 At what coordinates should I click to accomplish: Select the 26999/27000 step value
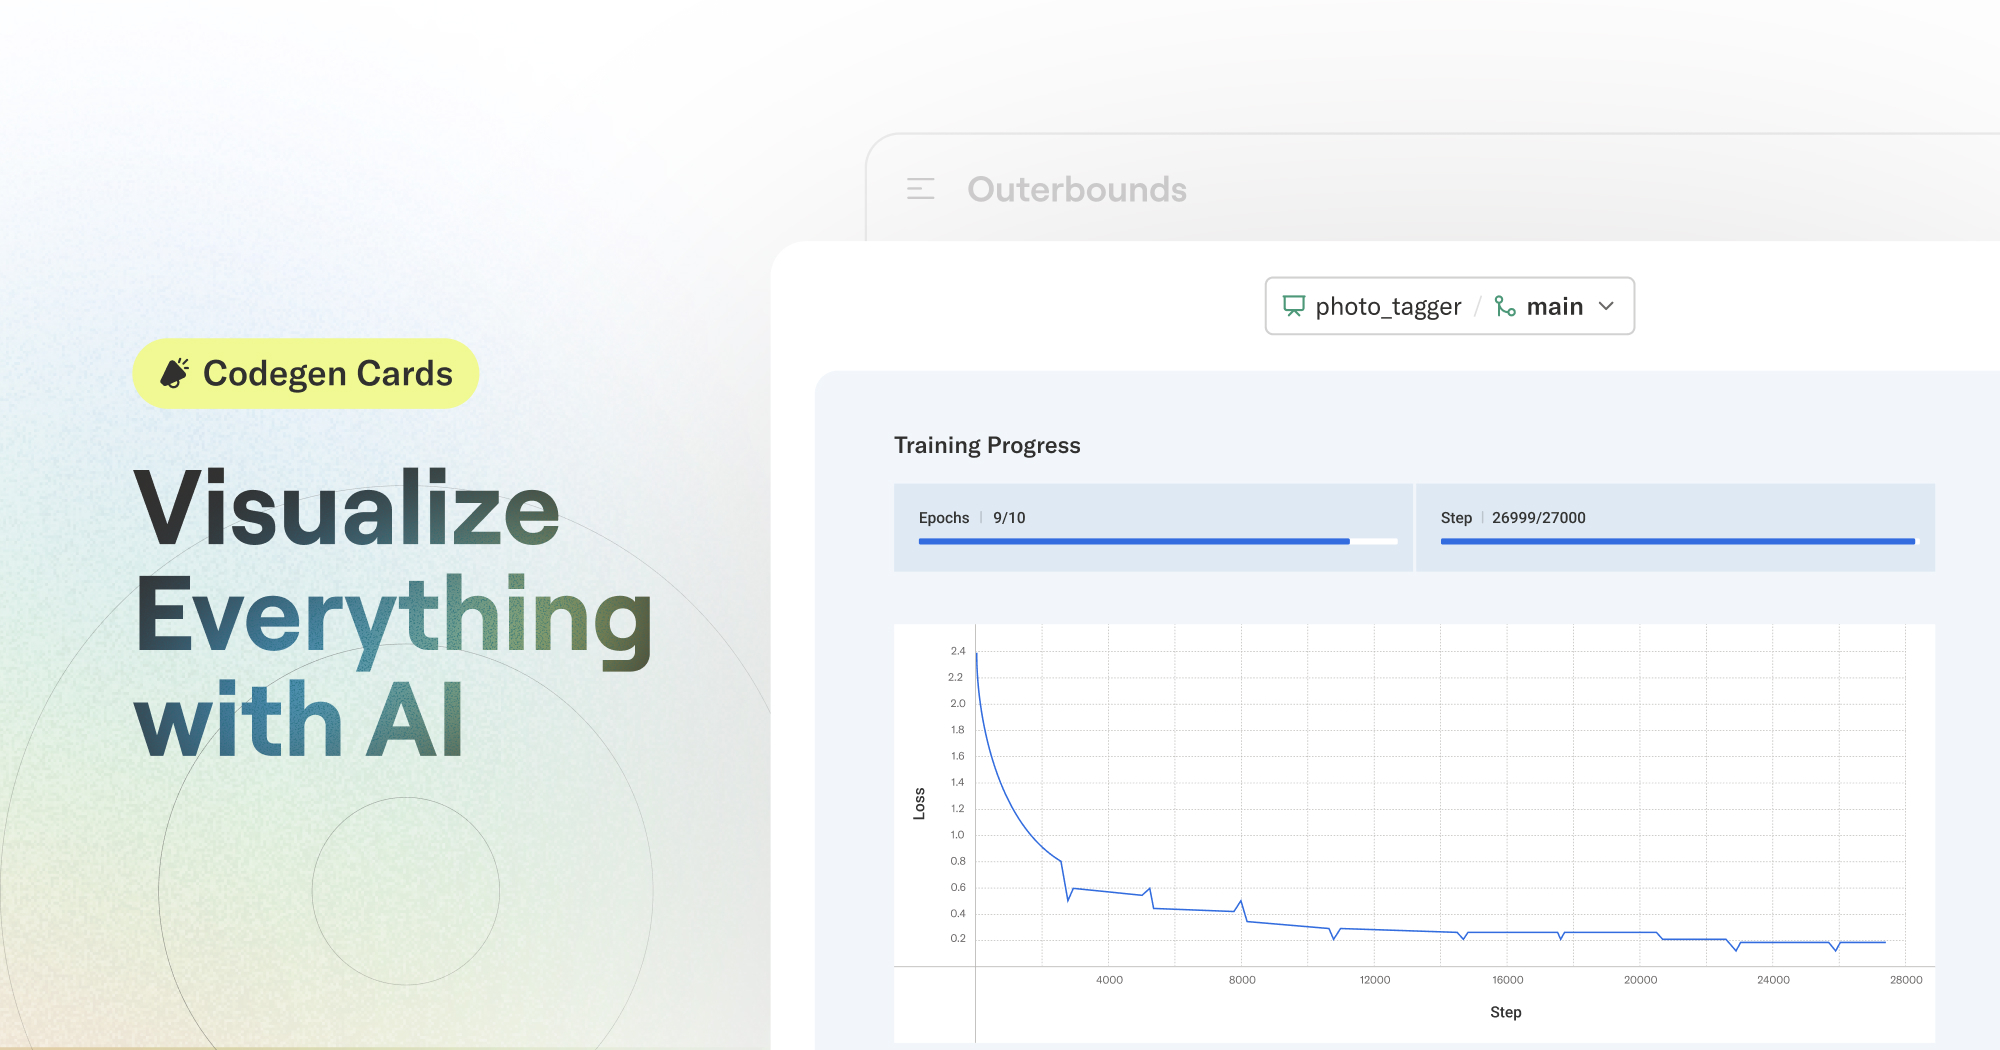point(1539,517)
